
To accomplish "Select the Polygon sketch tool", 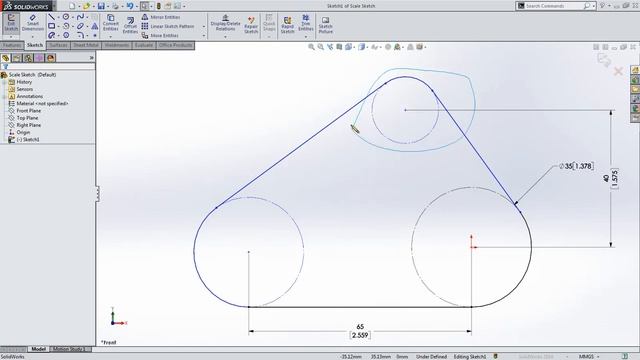I will click(x=66, y=35).
